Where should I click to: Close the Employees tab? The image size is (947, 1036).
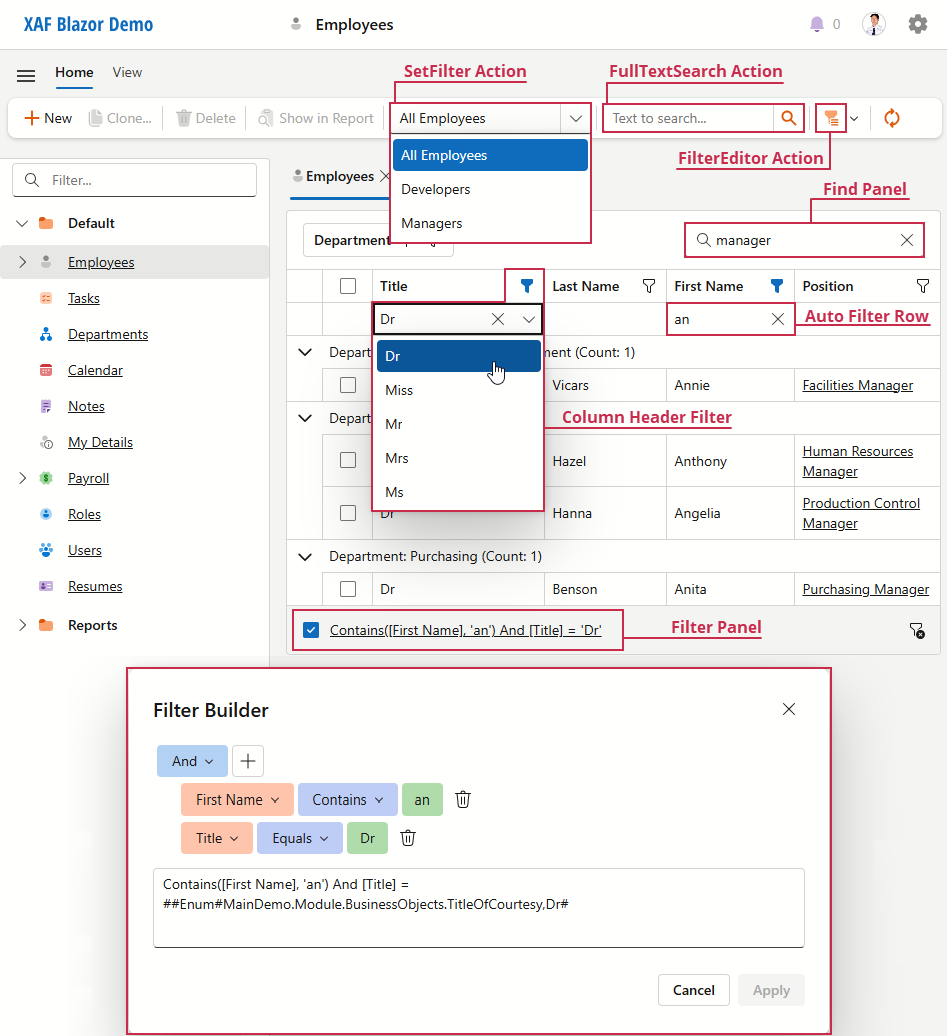pos(385,176)
